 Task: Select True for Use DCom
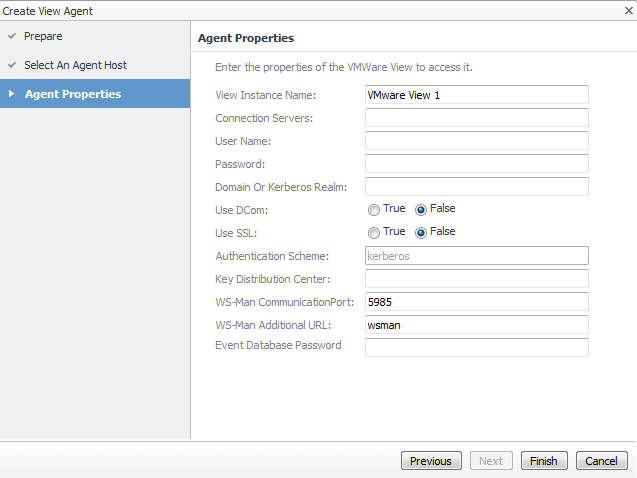(x=374, y=209)
